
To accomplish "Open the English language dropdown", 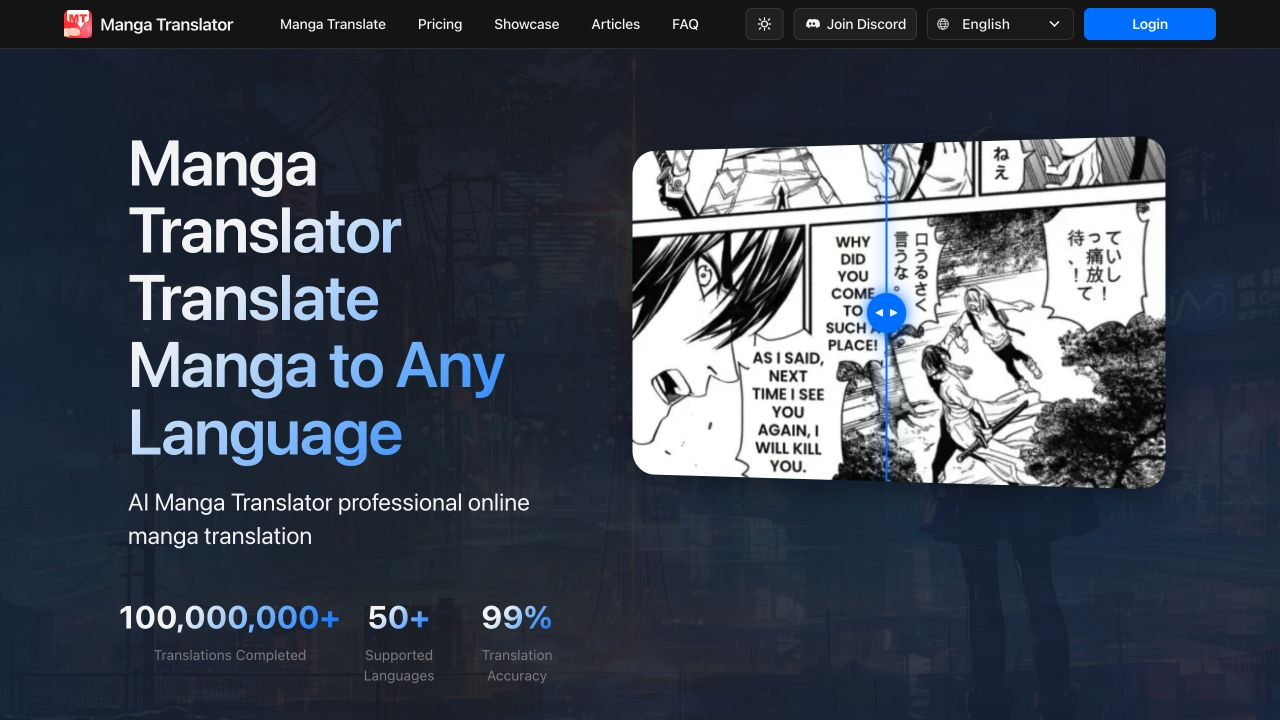I will click(x=1000, y=24).
